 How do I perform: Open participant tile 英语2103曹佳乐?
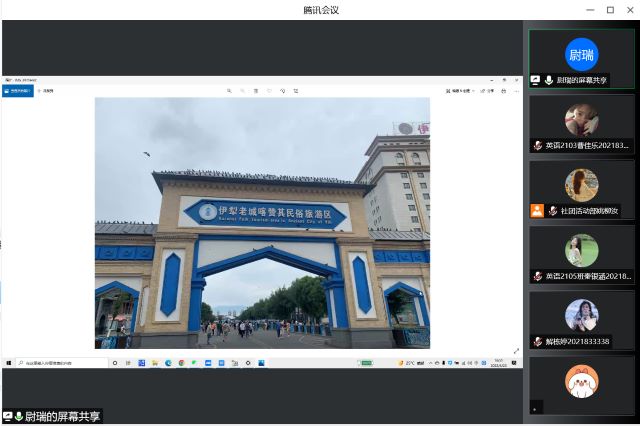581,124
